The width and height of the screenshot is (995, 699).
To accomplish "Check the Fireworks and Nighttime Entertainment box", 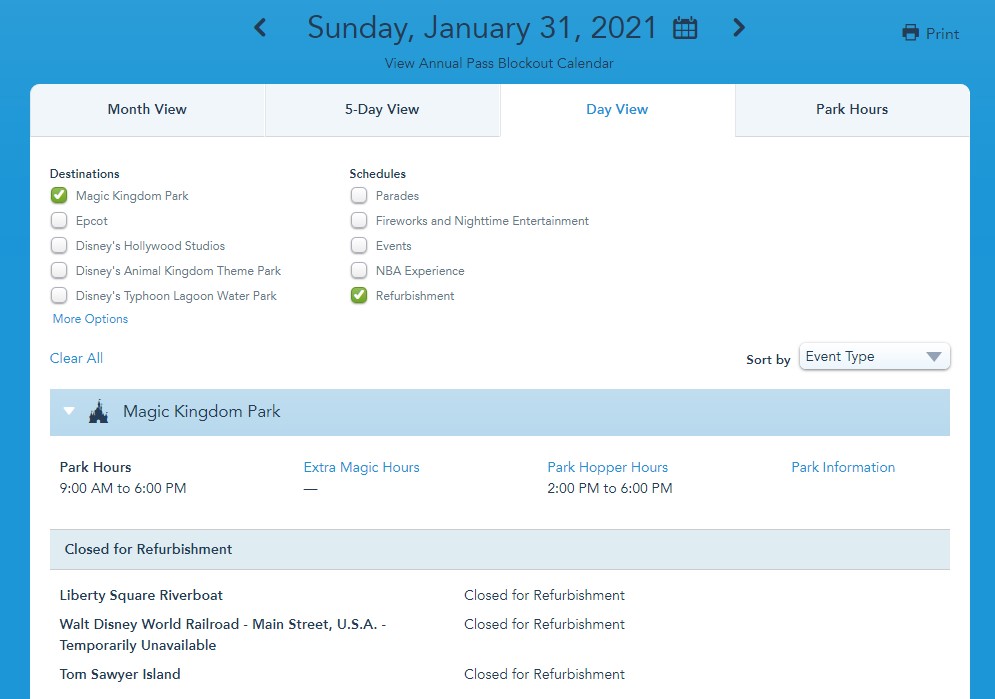I will pos(359,221).
